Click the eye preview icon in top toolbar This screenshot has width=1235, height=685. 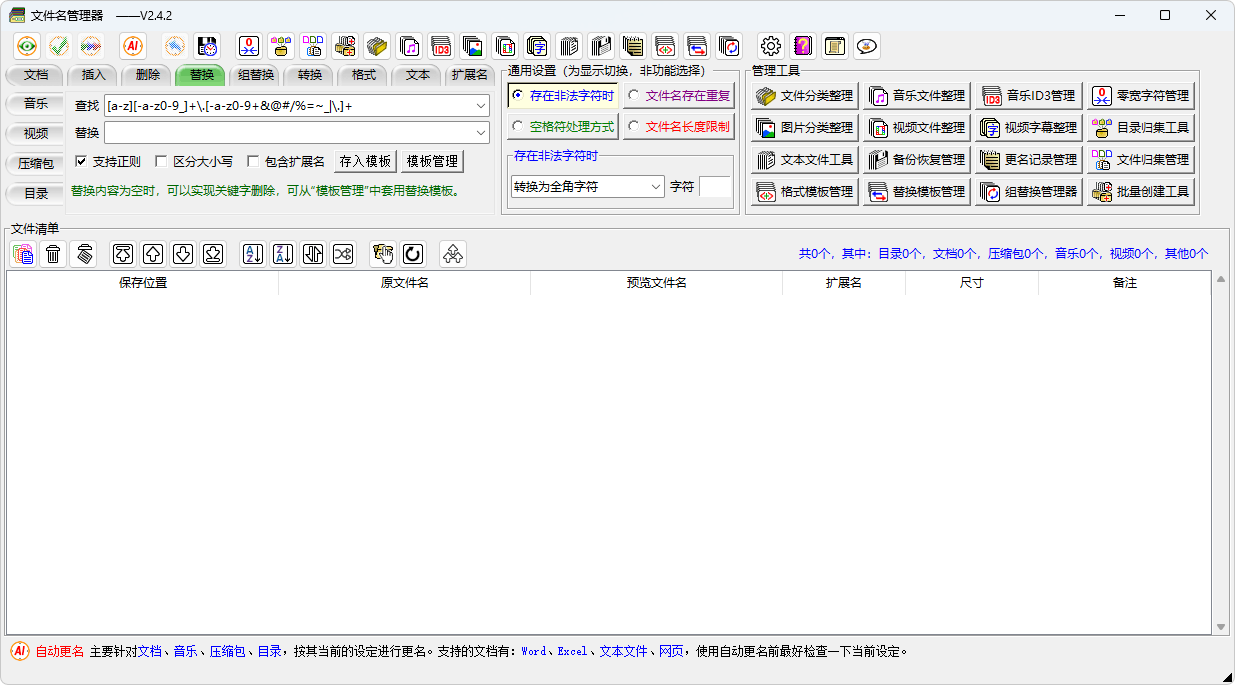pos(27,46)
